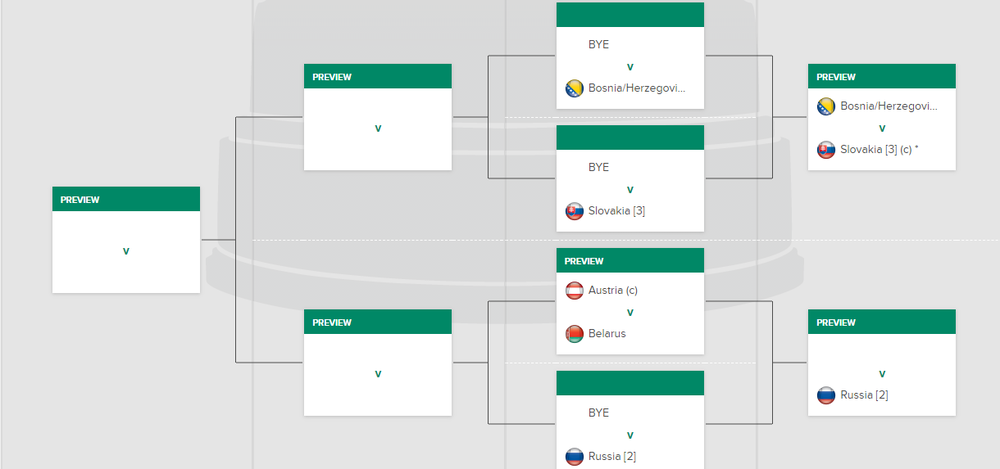Click the Slovakia flag beside Slovakia [3] in the BYE card
The image size is (1000, 469).
574,211
